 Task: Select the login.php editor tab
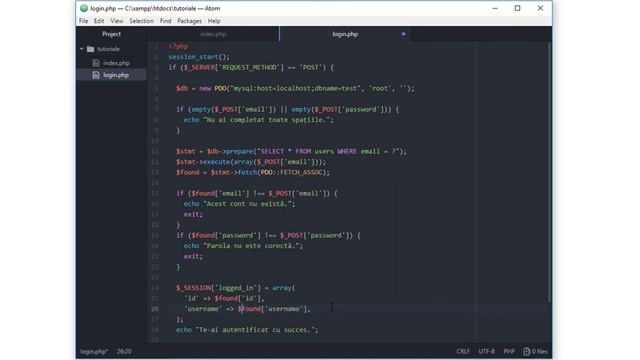[x=345, y=34]
